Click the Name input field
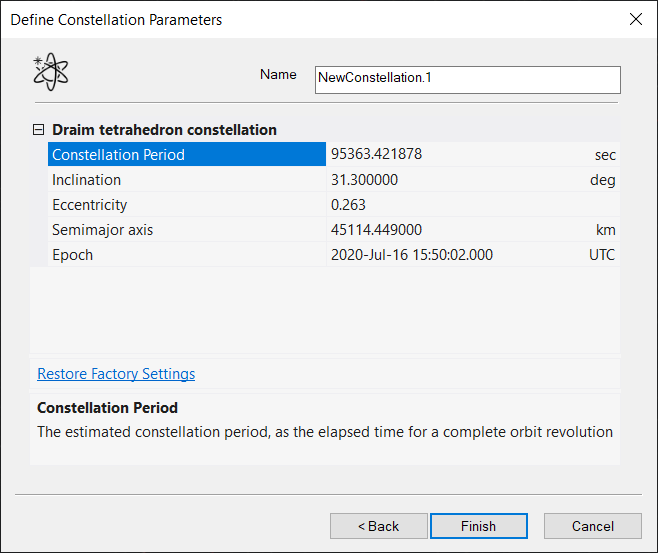The height and width of the screenshot is (553, 658). (467, 77)
